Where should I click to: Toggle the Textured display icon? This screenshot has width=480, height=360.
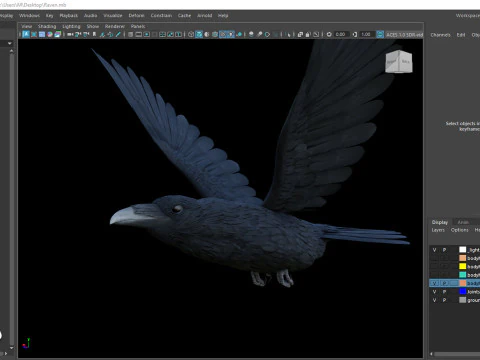223,34
